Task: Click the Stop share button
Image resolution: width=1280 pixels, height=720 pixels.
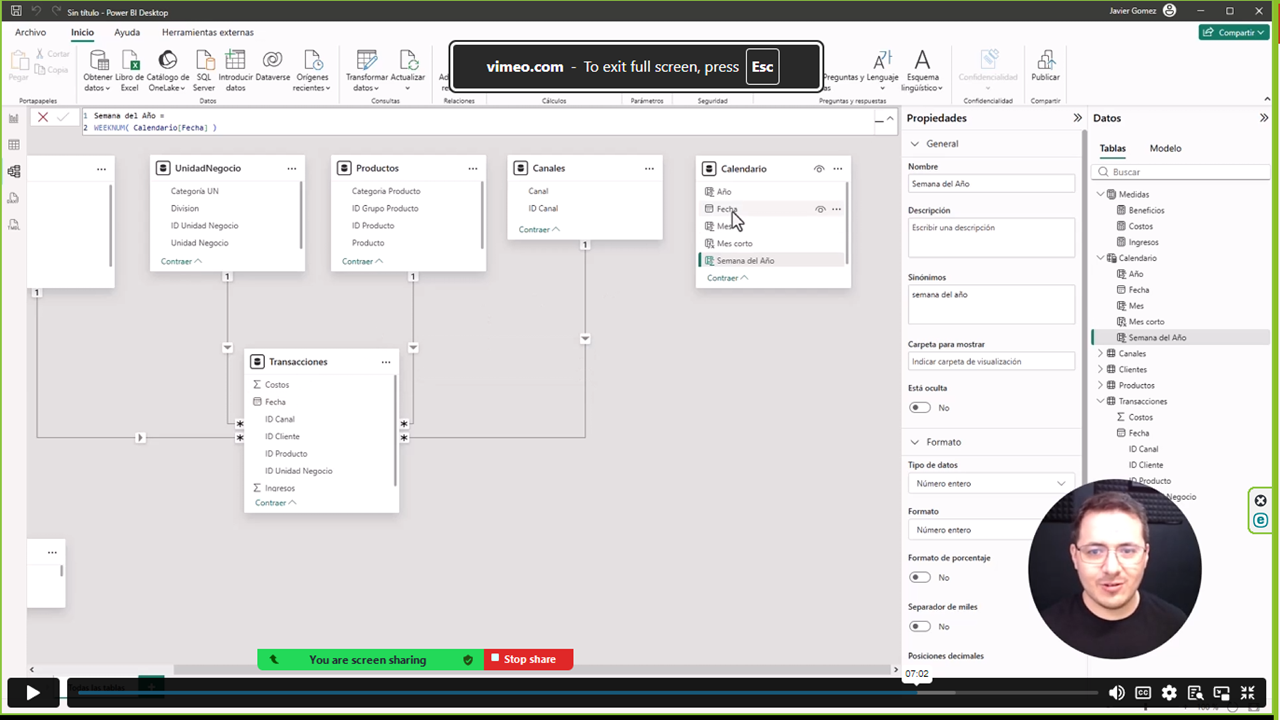Action: pyautogui.click(x=529, y=659)
